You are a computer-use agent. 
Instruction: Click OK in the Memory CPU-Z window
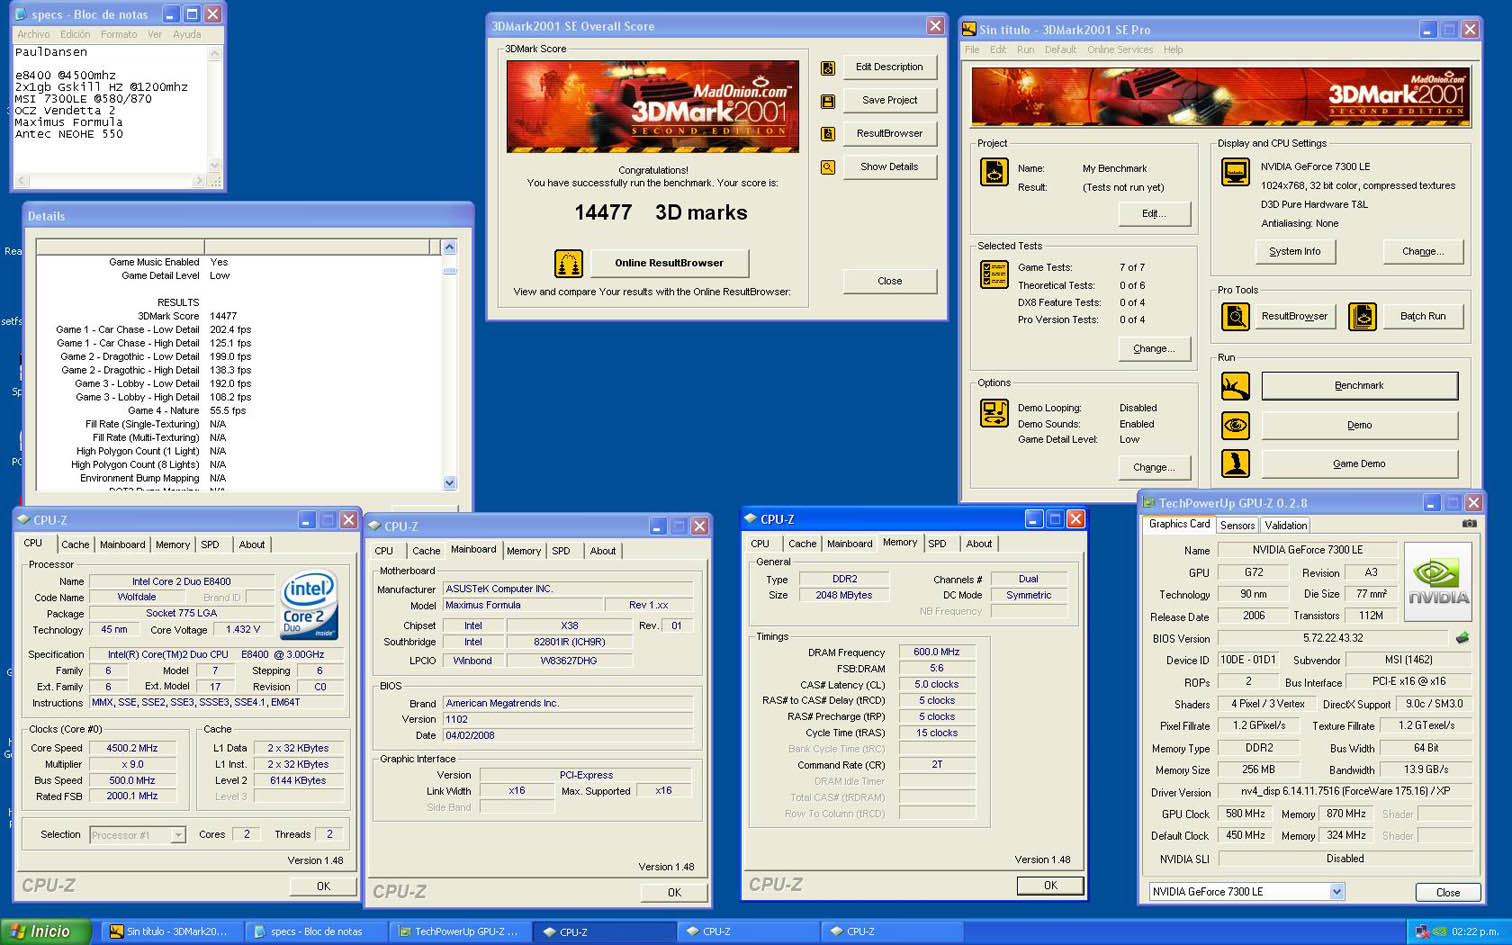point(1050,886)
